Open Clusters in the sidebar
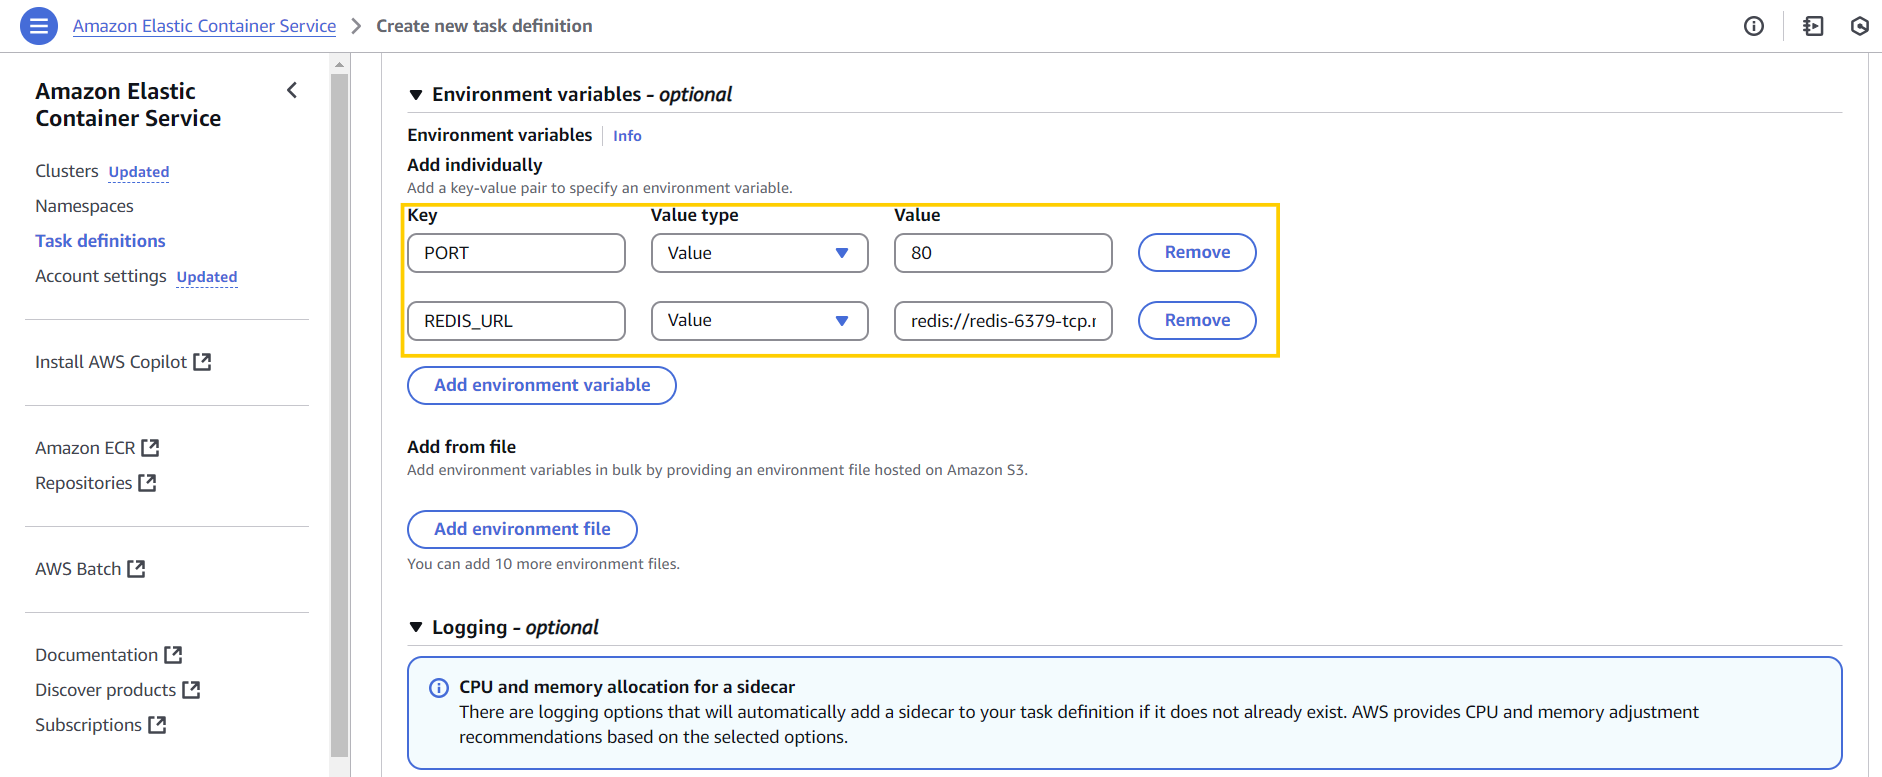The image size is (1882, 777). click(x=67, y=171)
